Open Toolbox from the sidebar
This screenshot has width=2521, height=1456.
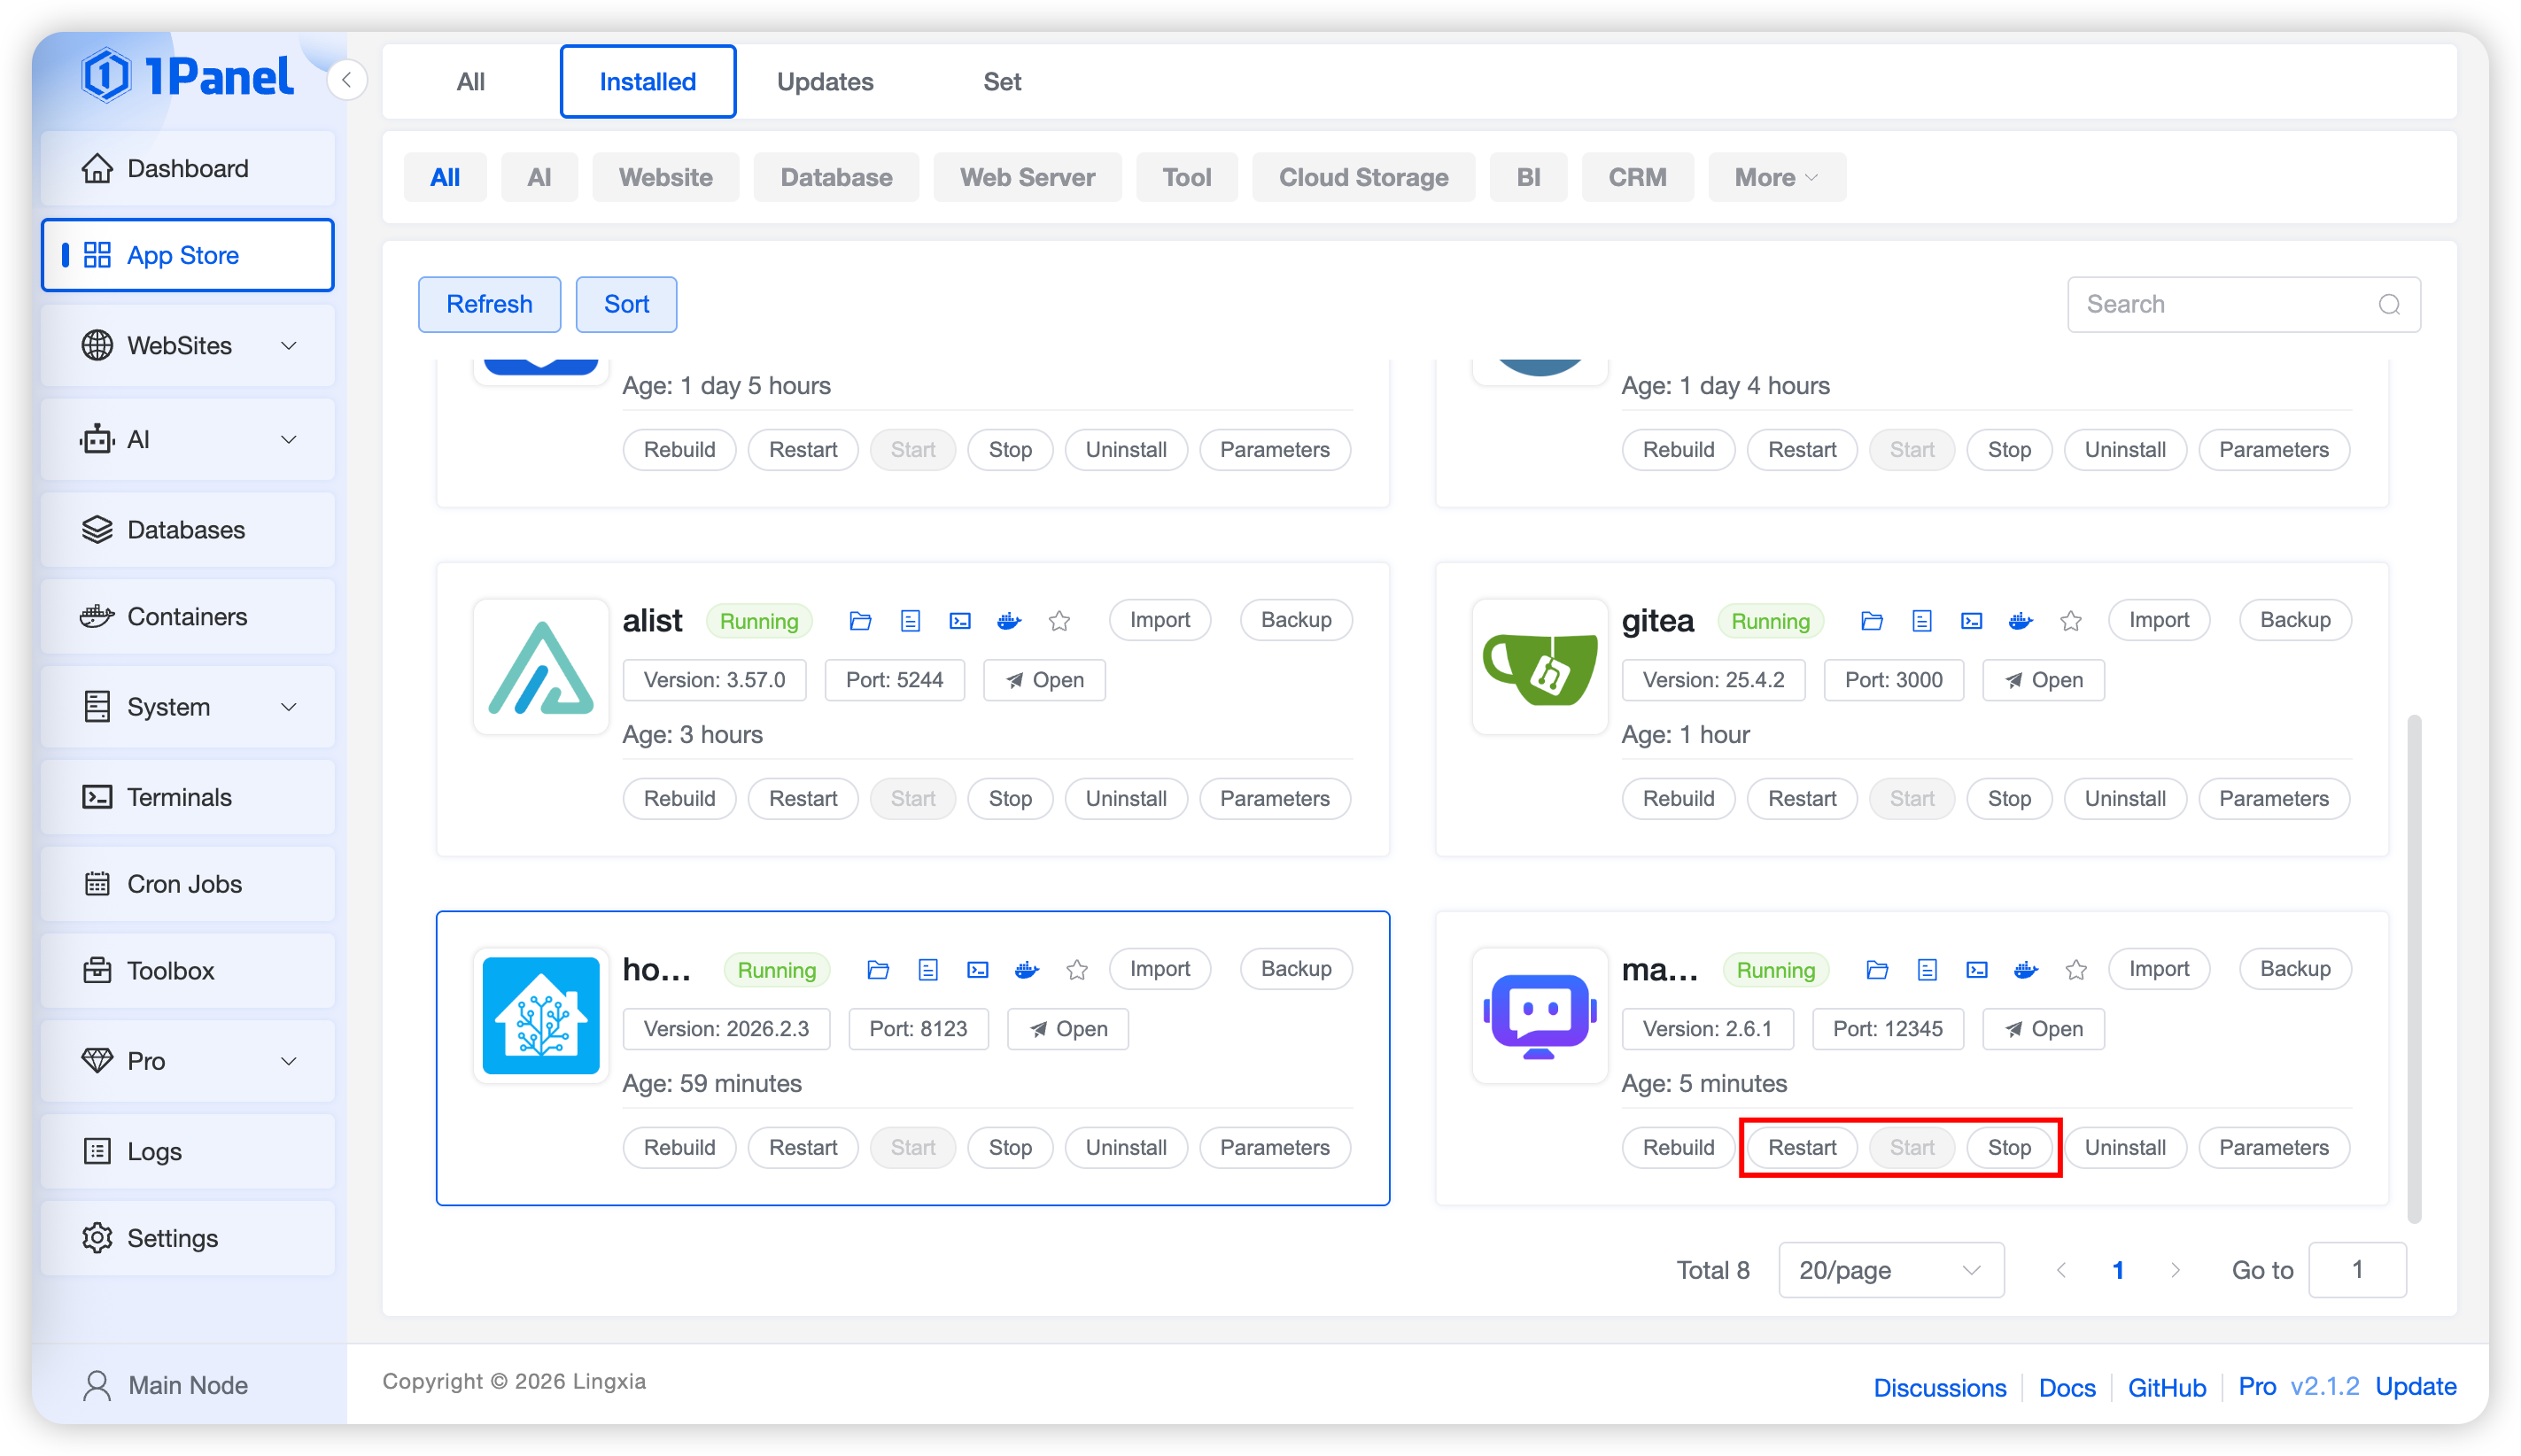click(170, 970)
